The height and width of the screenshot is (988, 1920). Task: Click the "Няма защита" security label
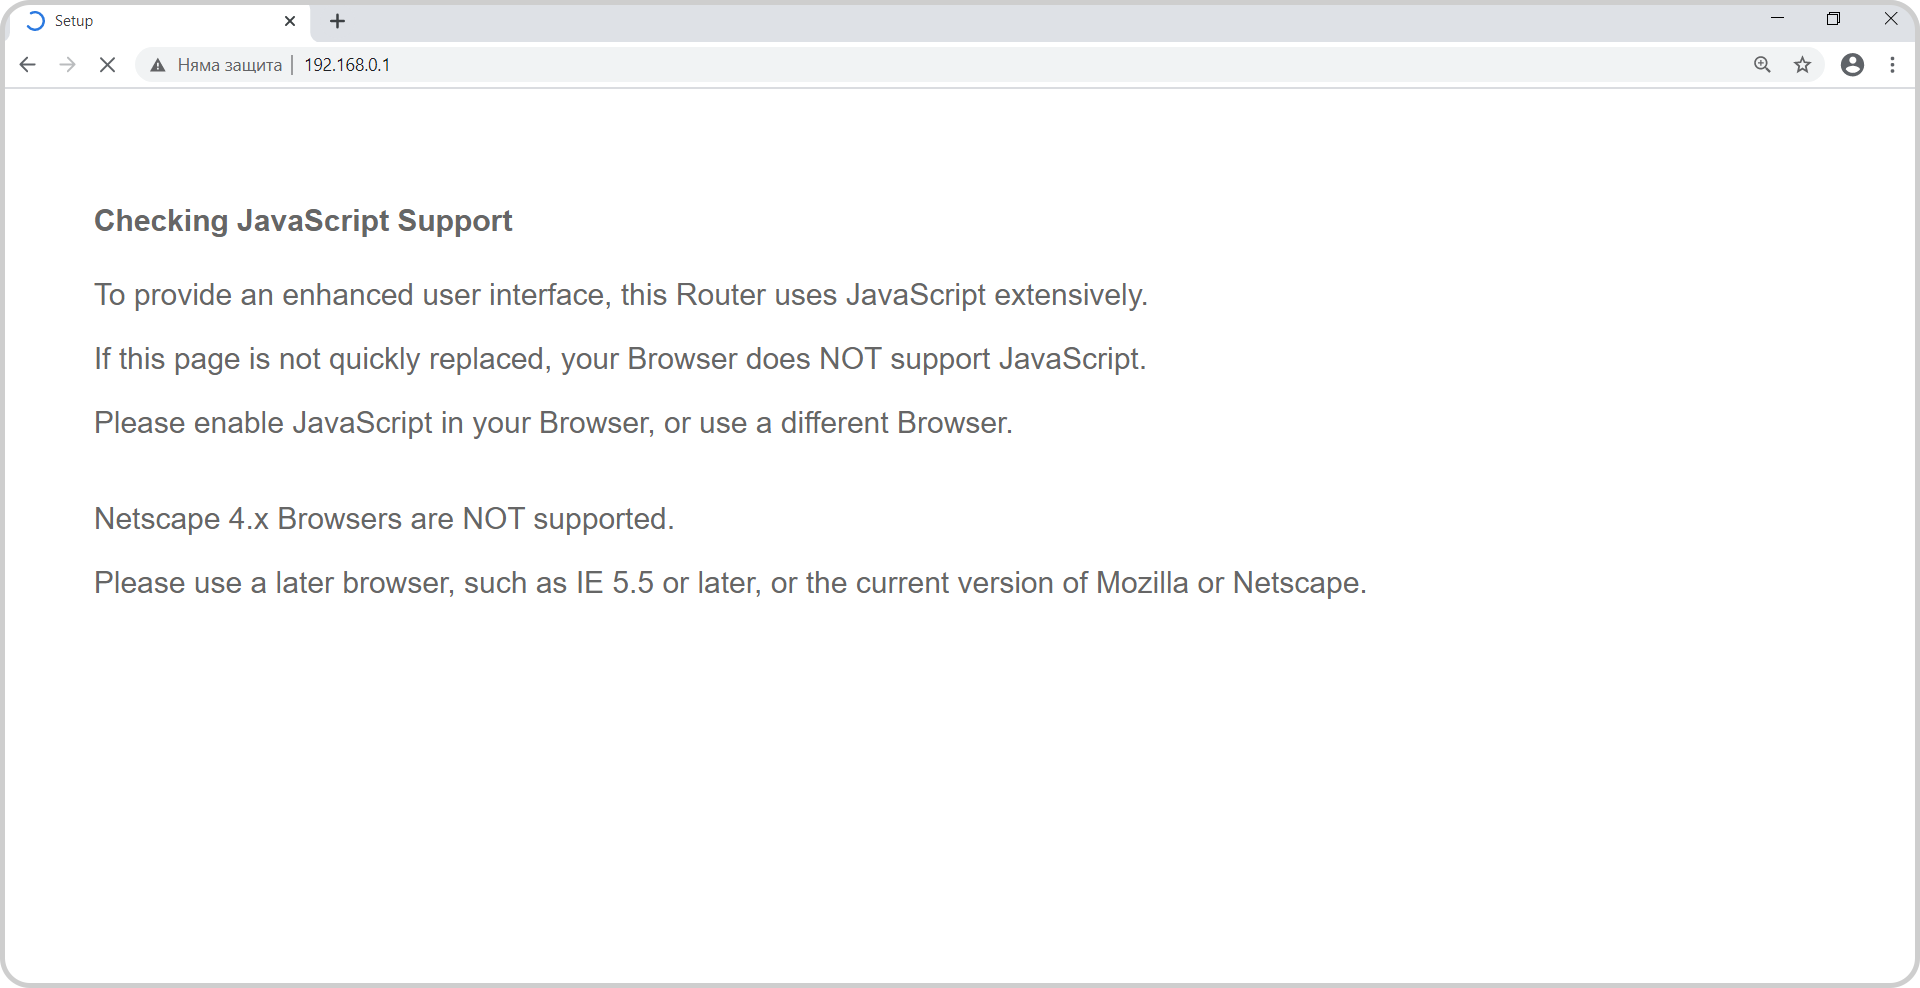tap(229, 65)
